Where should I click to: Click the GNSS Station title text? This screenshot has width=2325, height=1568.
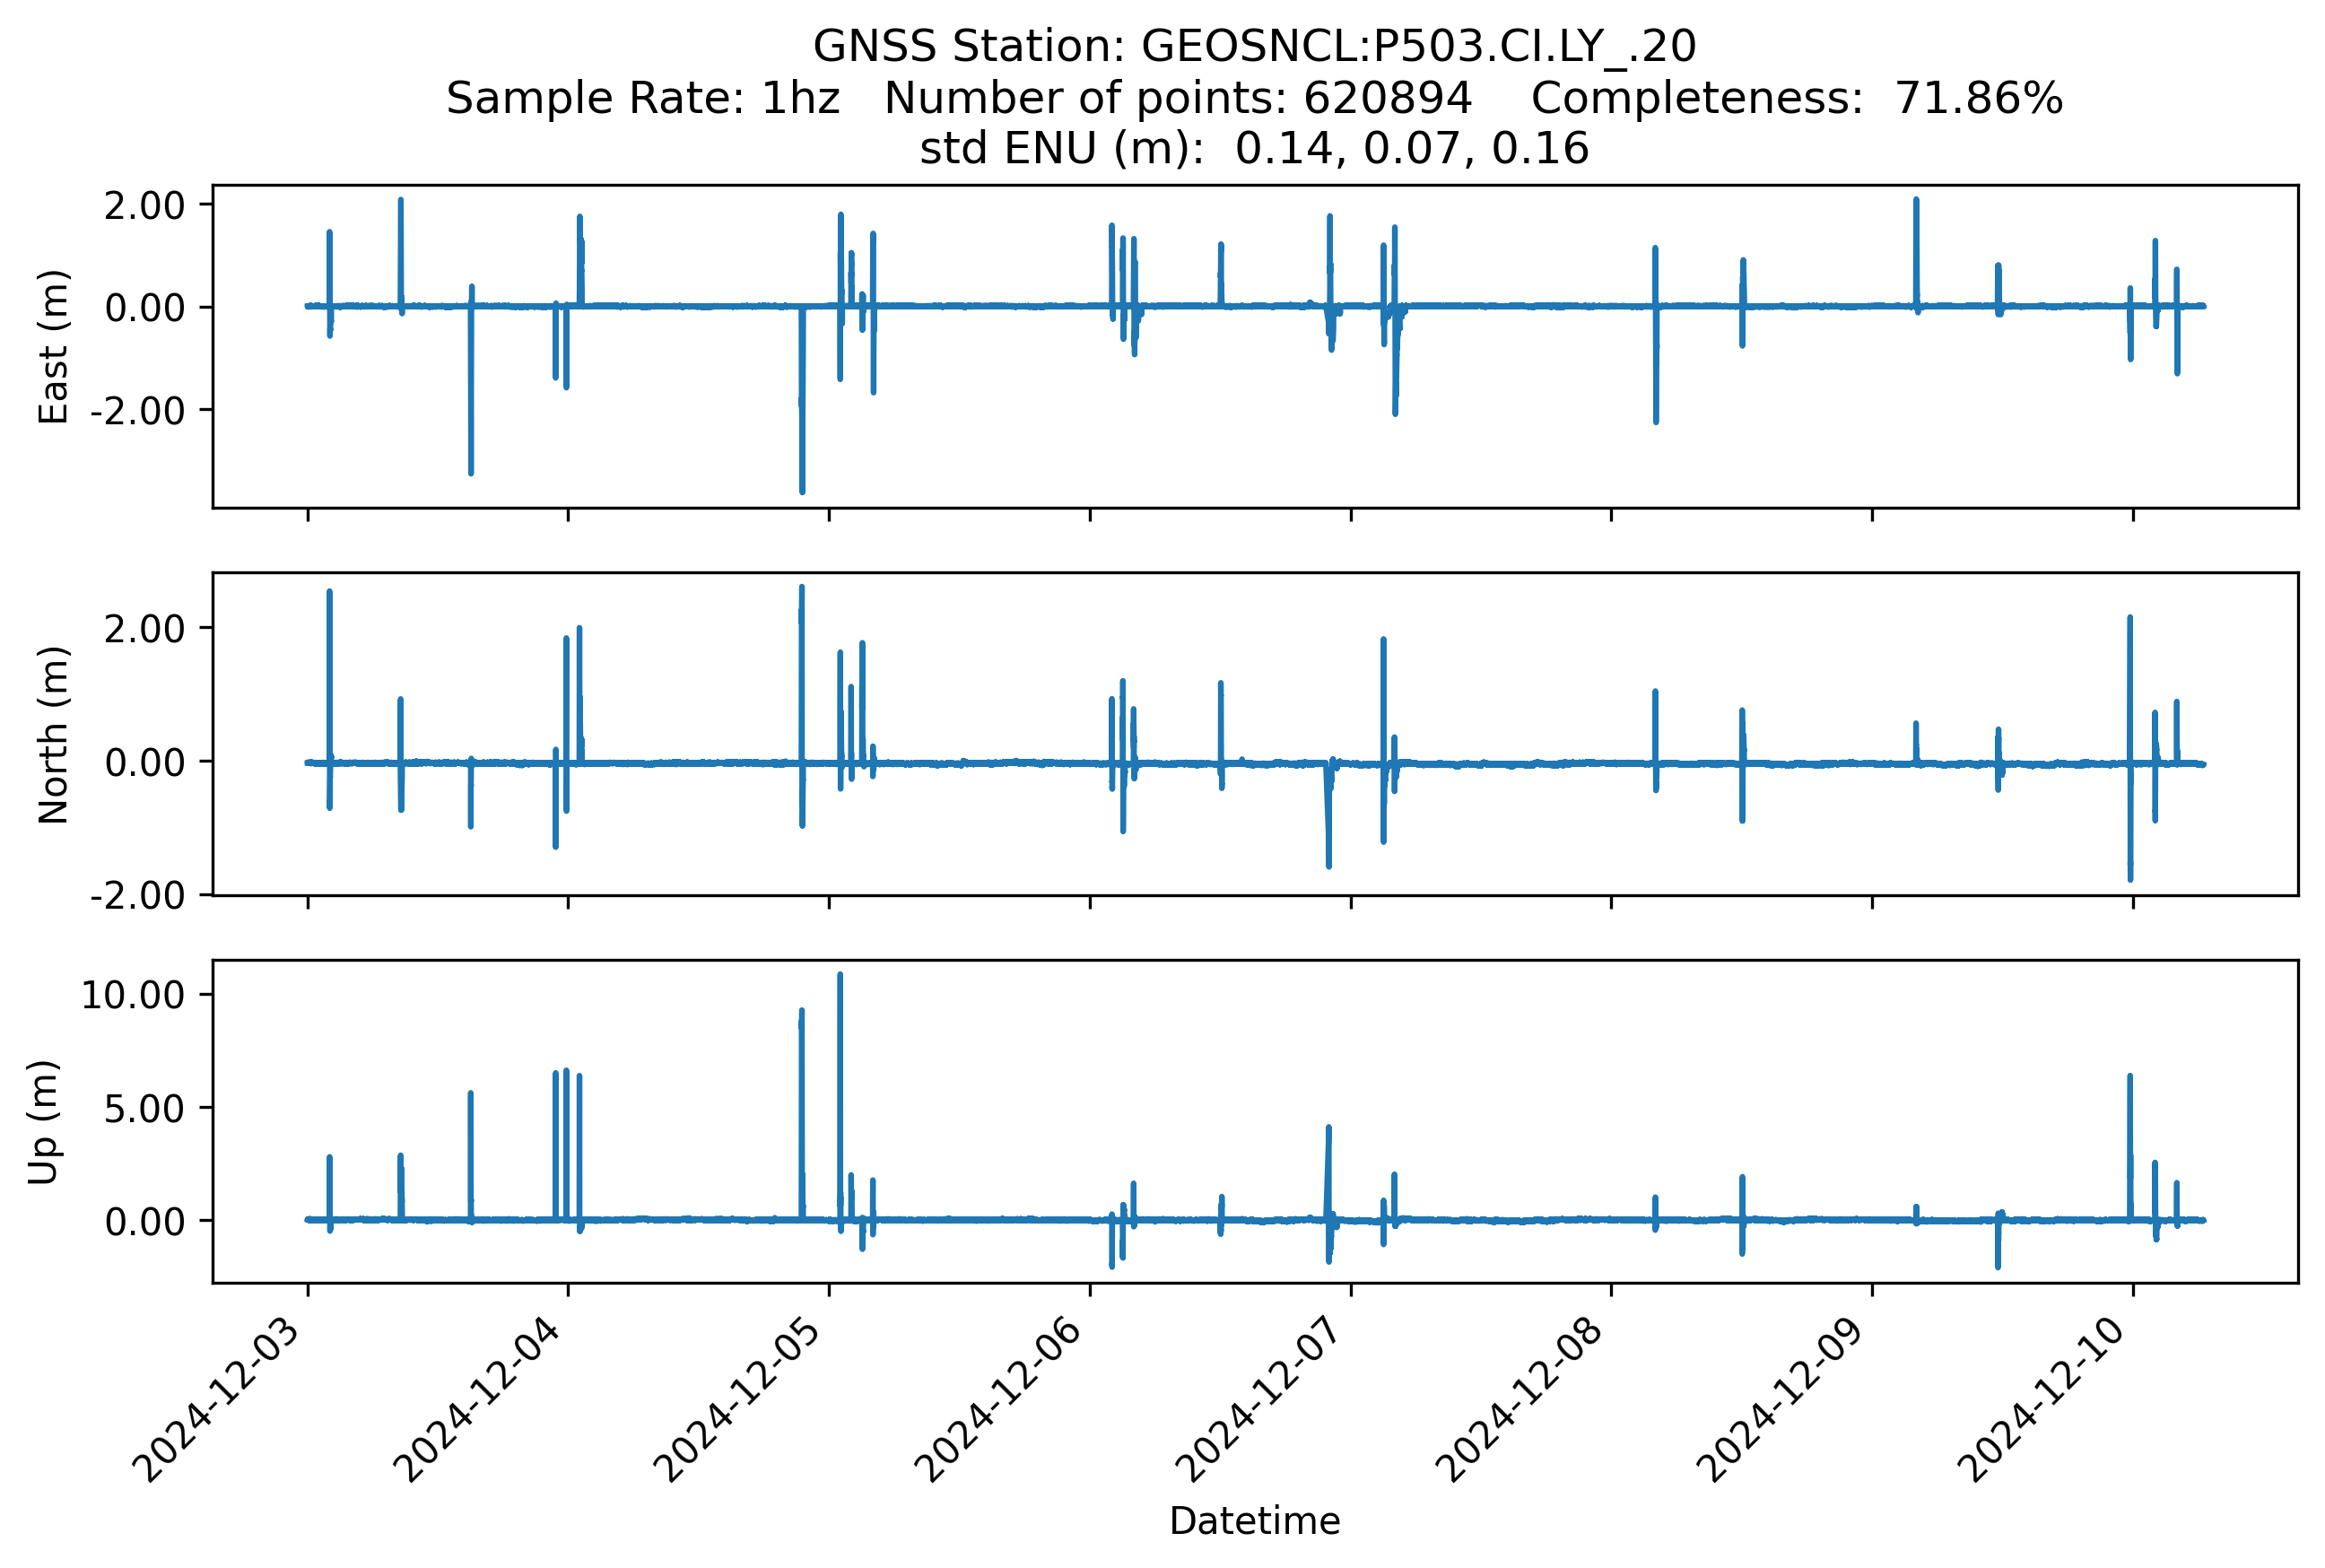1254,47
